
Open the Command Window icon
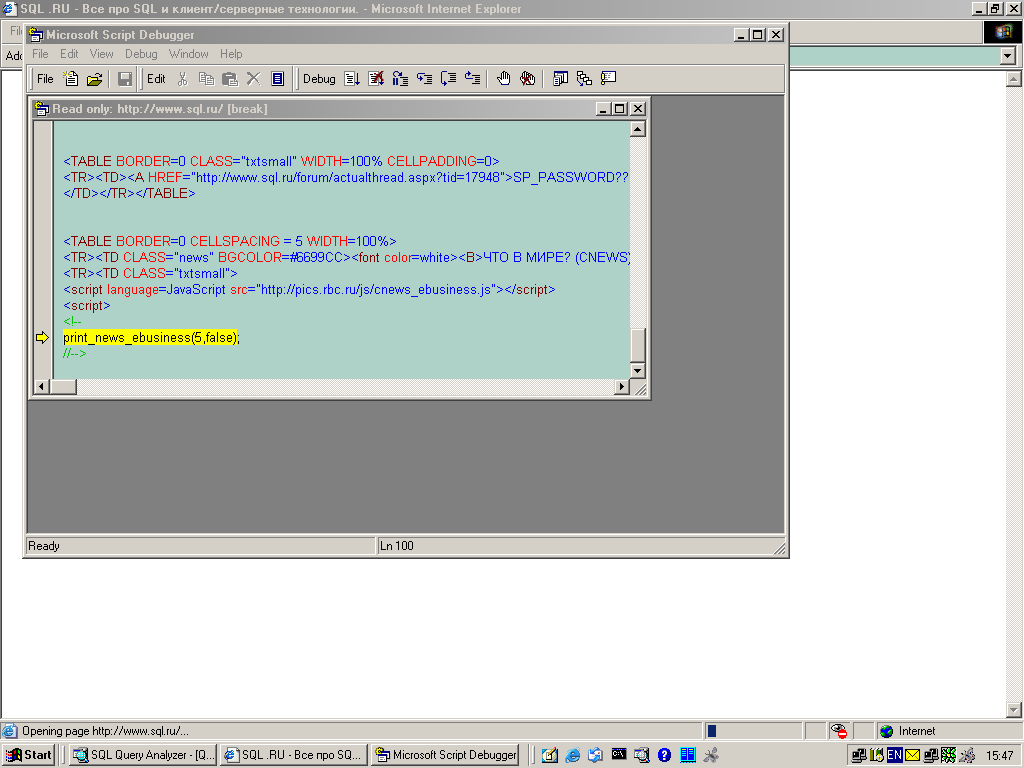[608, 79]
